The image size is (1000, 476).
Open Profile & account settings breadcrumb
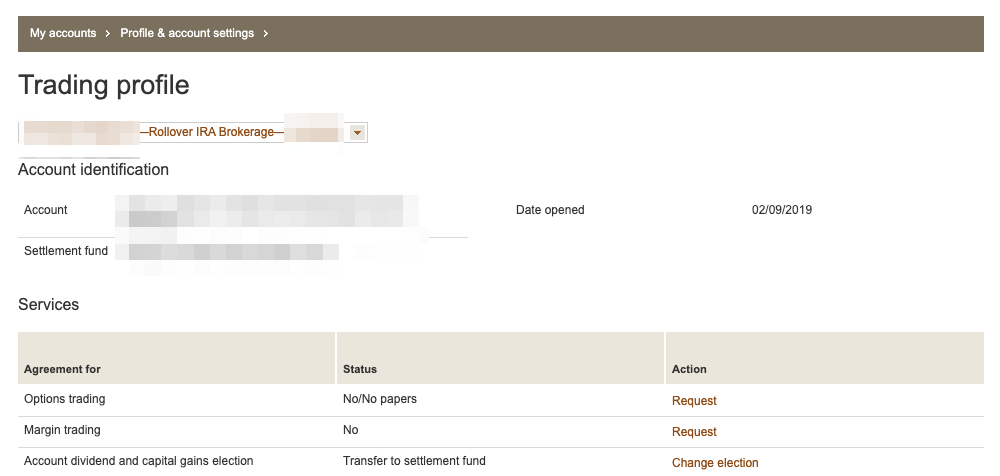point(187,33)
